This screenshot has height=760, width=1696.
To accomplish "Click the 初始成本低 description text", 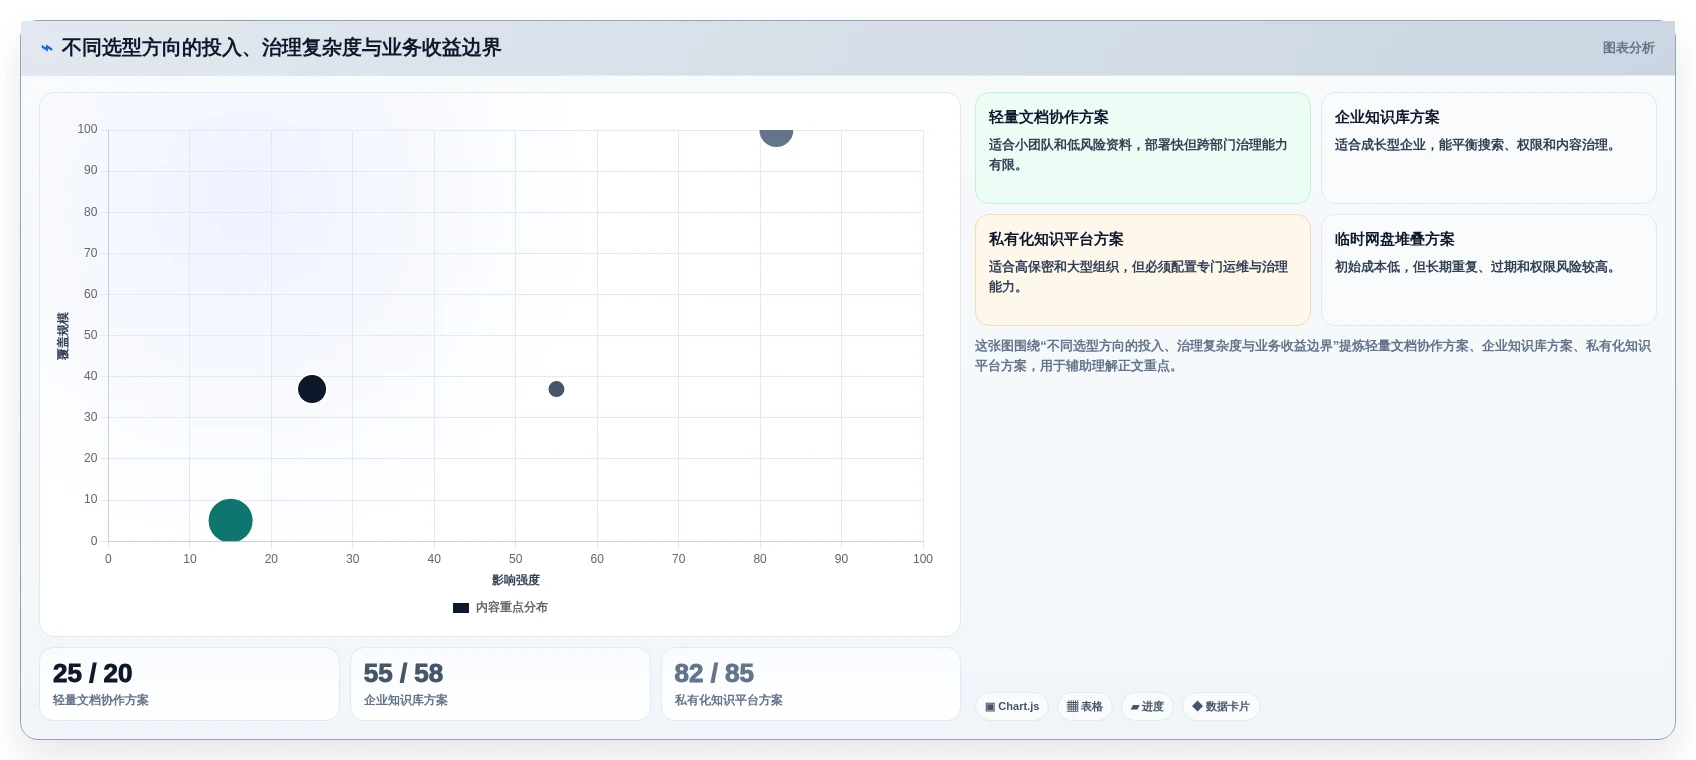I will tap(1478, 267).
